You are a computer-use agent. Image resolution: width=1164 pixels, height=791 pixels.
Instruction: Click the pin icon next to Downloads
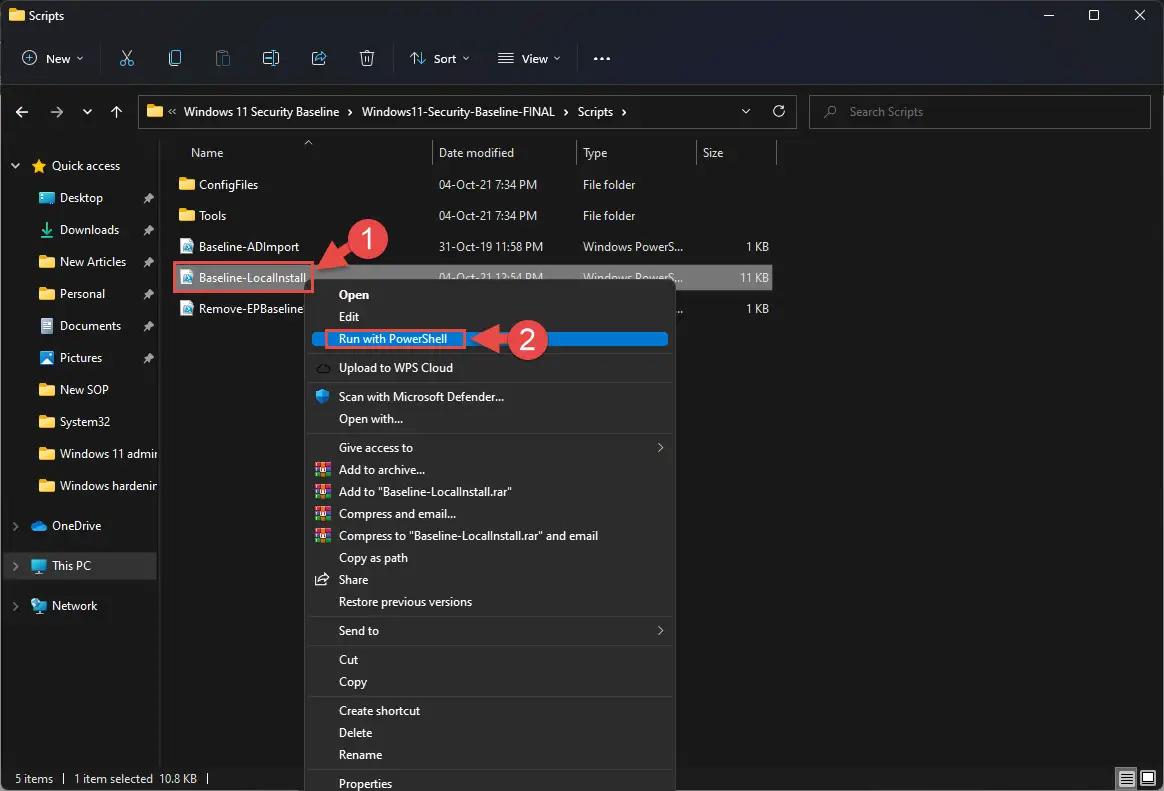point(148,230)
